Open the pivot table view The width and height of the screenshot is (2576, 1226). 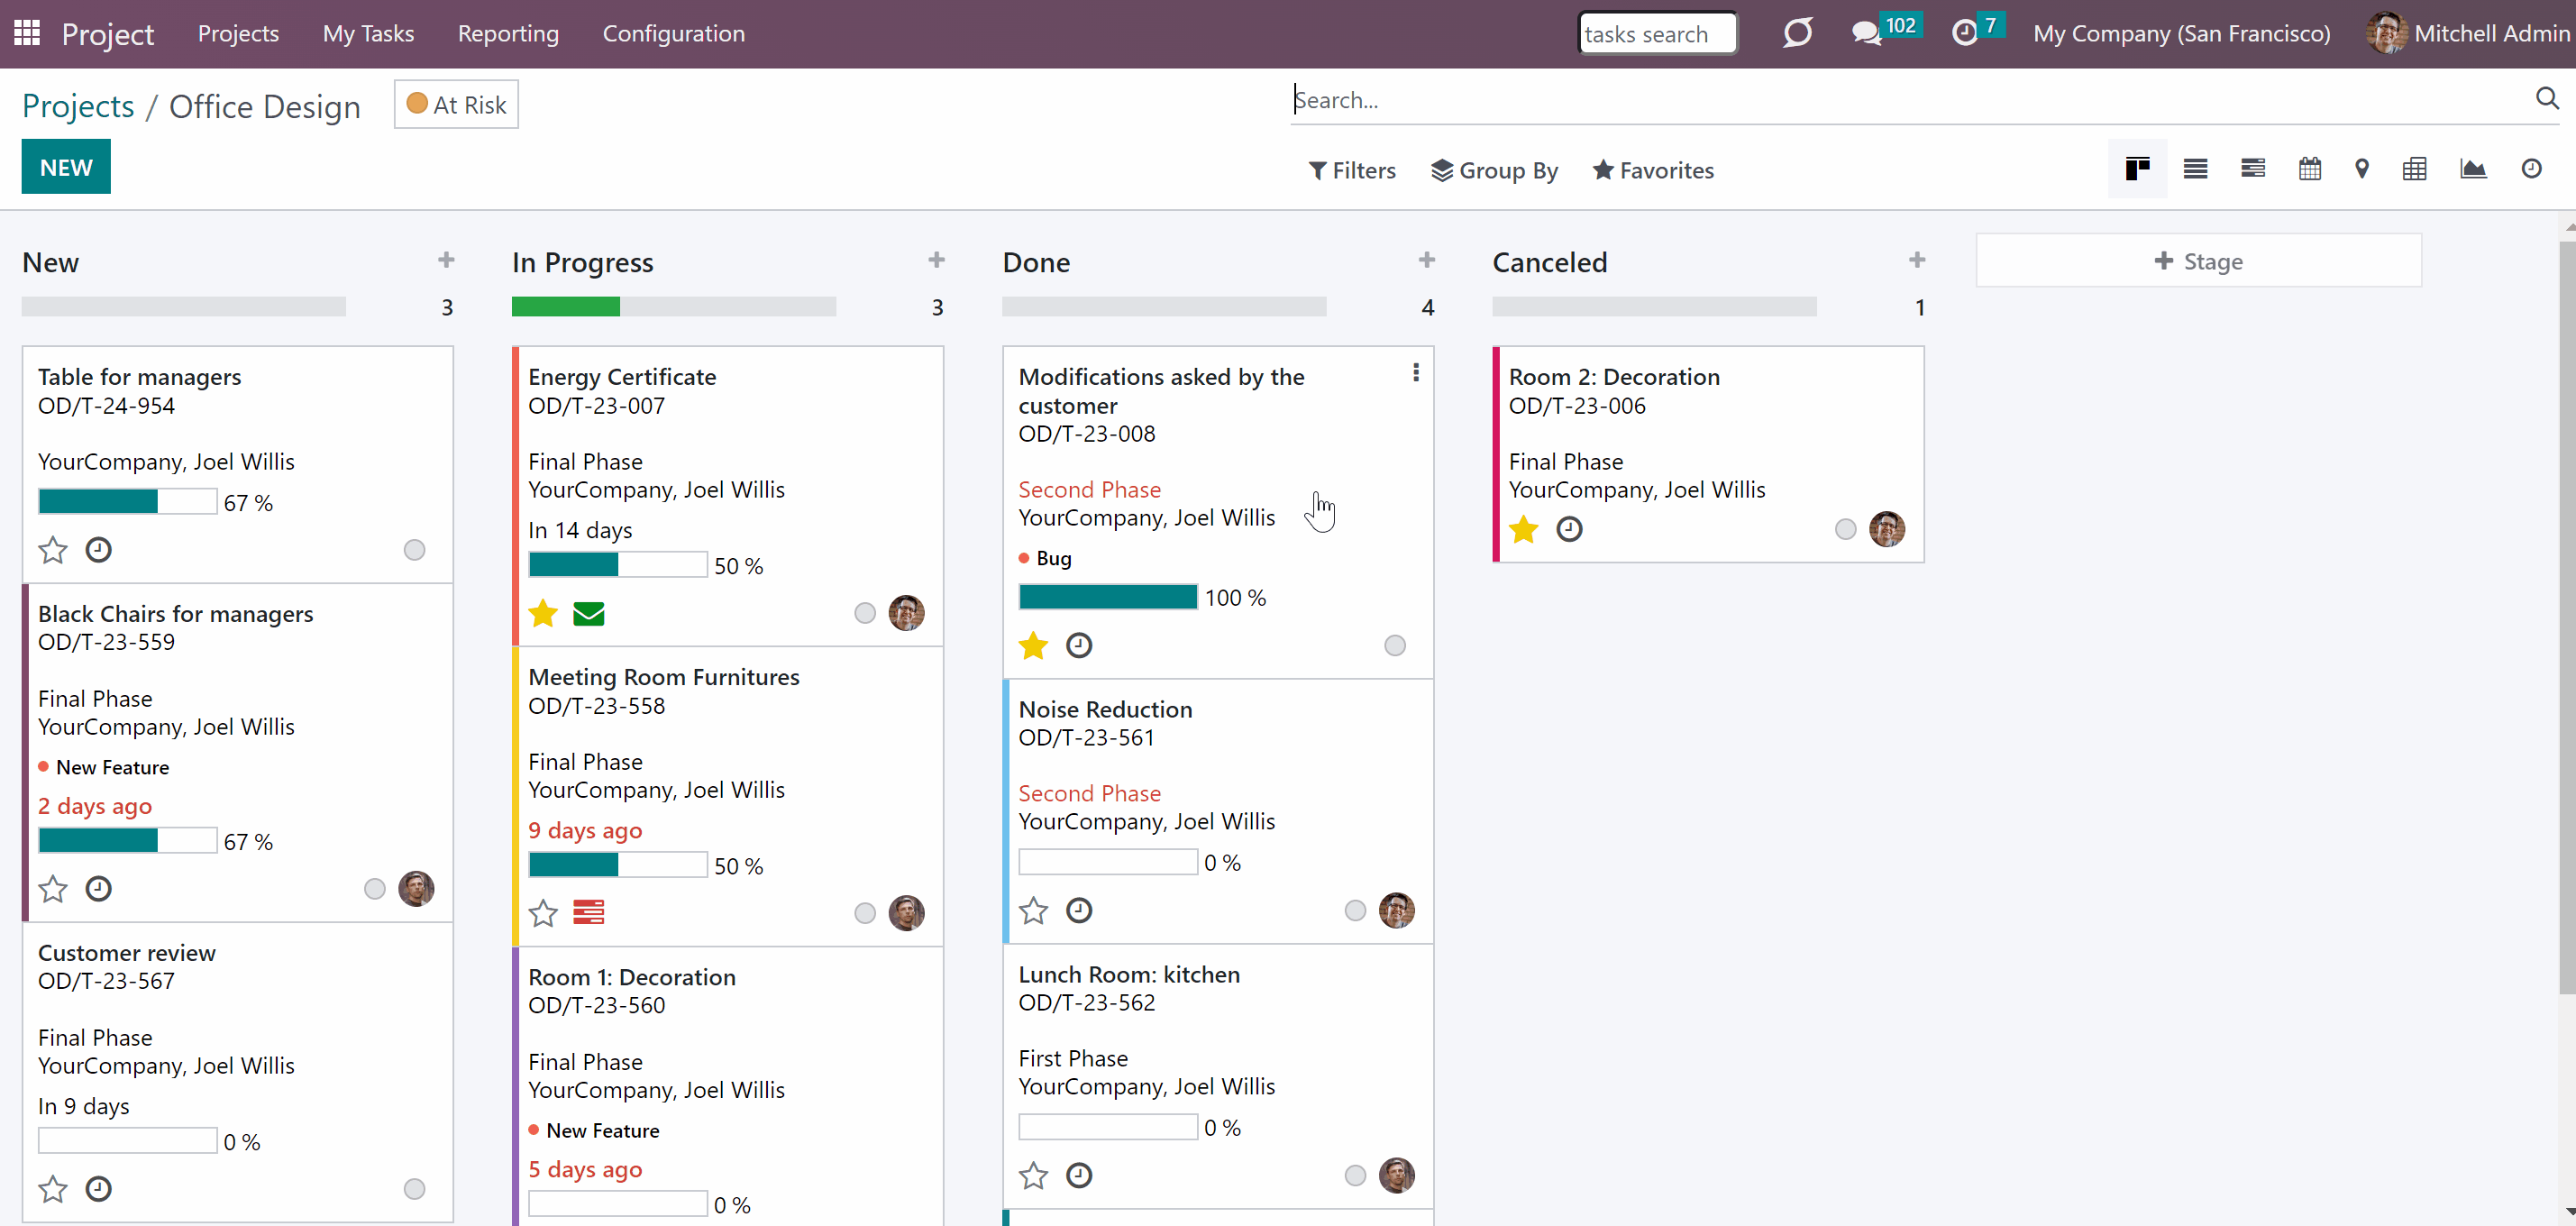2414,169
